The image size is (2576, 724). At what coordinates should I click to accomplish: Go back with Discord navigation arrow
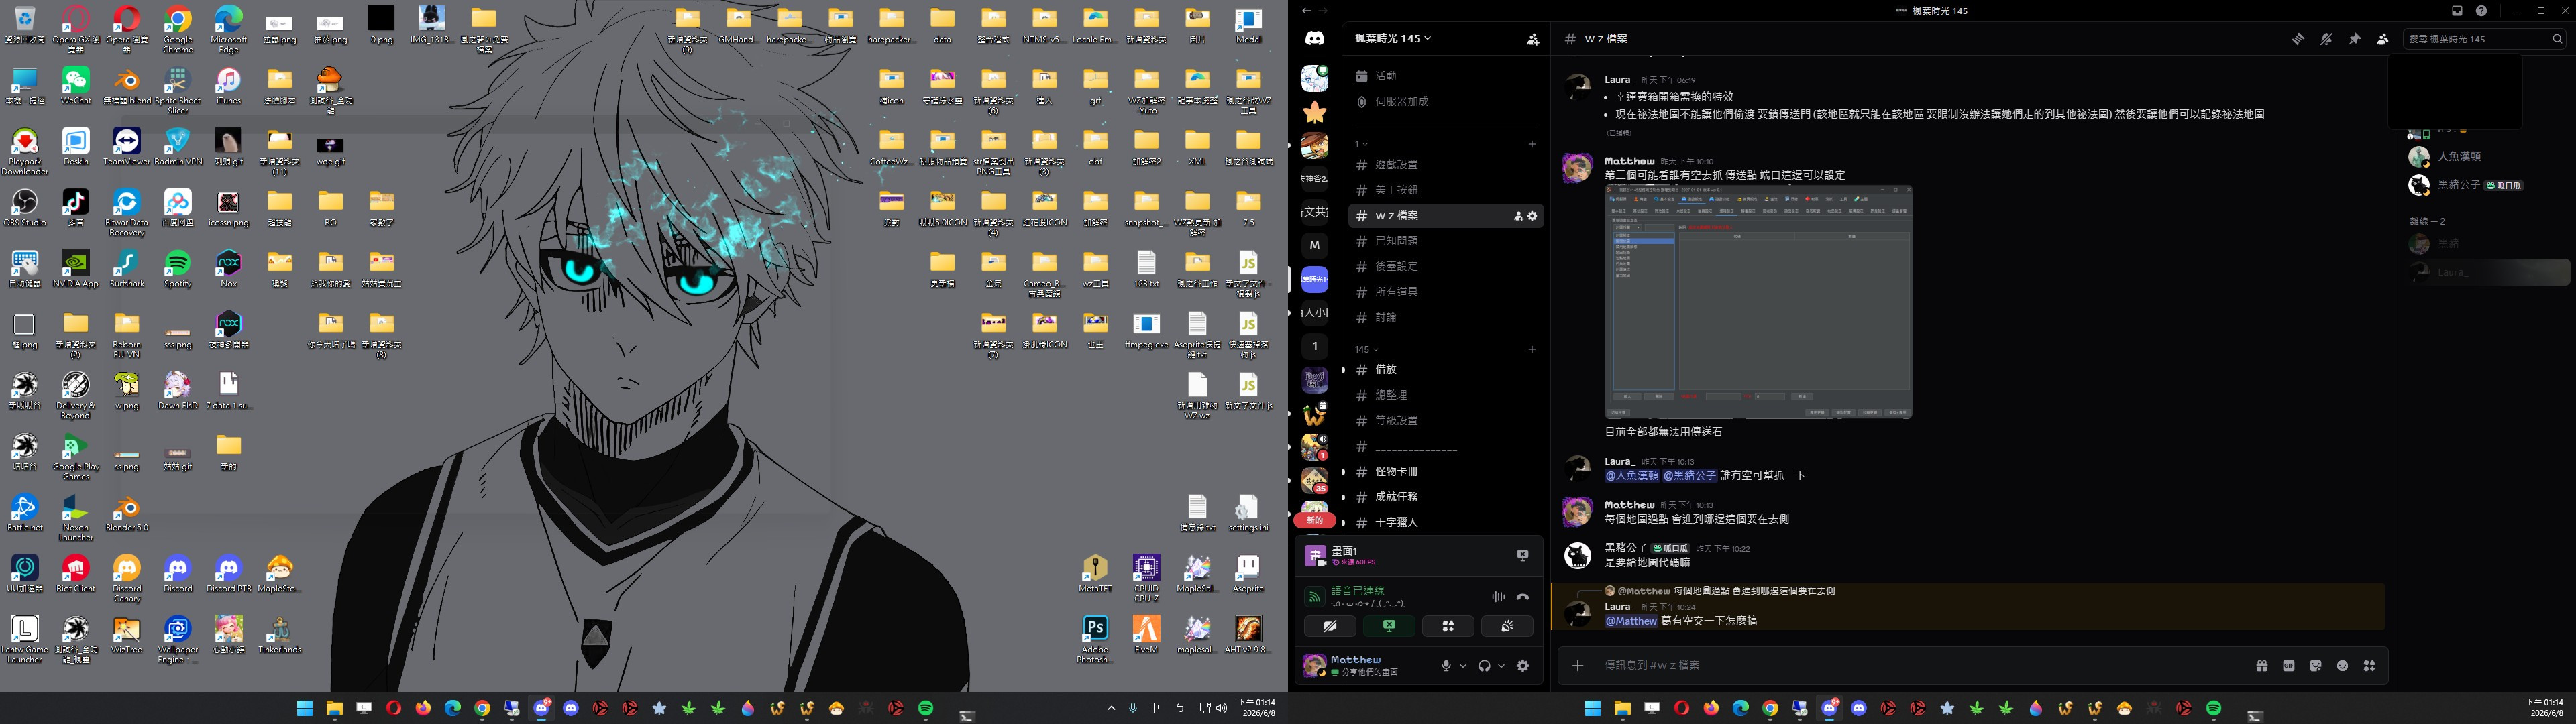pyautogui.click(x=1306, y=11)
